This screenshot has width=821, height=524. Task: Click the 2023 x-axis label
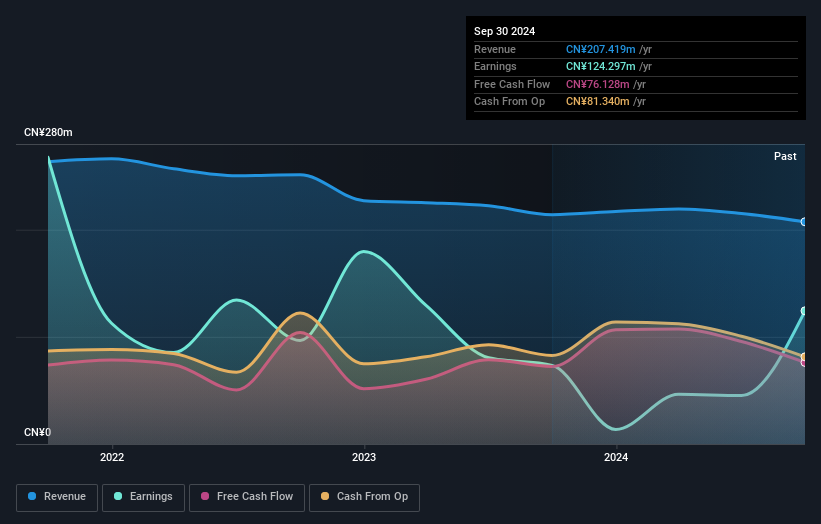(364, 458)
